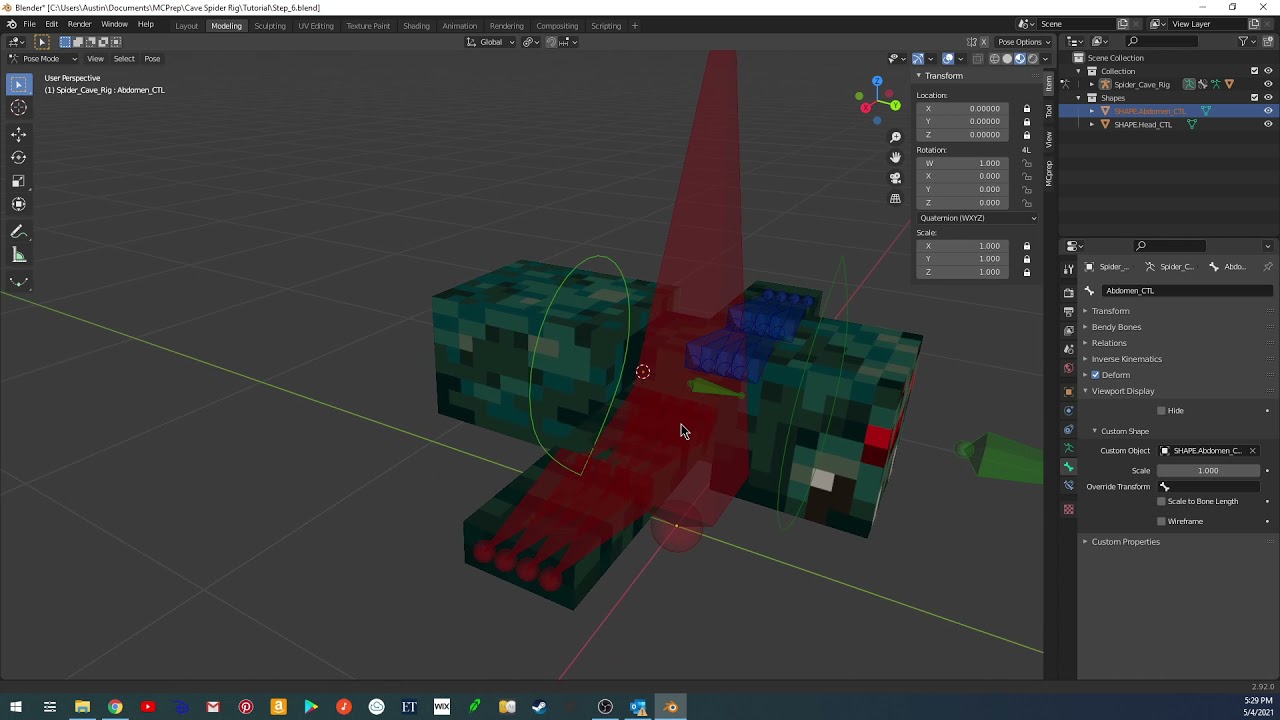Toggle the camera view icon
This screenshot has width=1280, height=720.
click(895, 178)
